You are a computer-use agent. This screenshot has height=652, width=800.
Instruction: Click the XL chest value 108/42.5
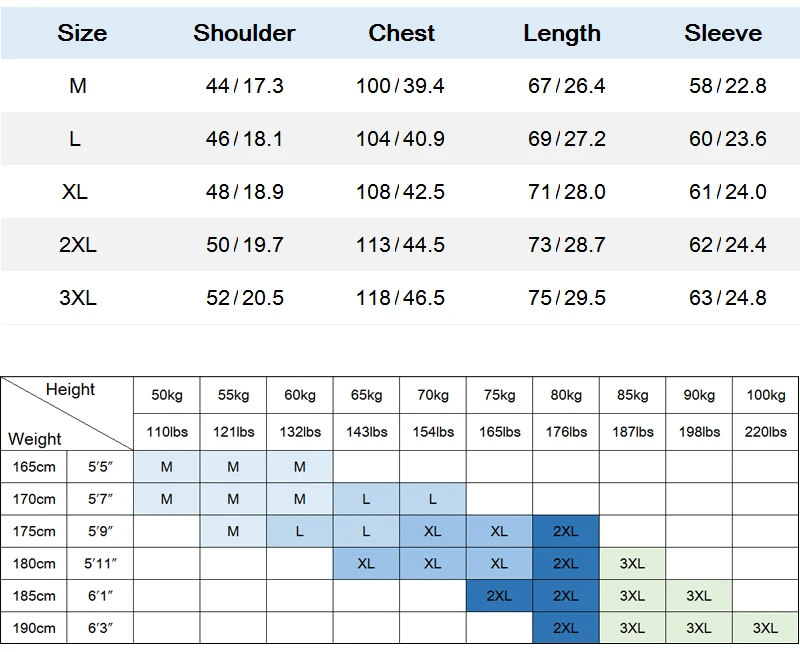400,192
